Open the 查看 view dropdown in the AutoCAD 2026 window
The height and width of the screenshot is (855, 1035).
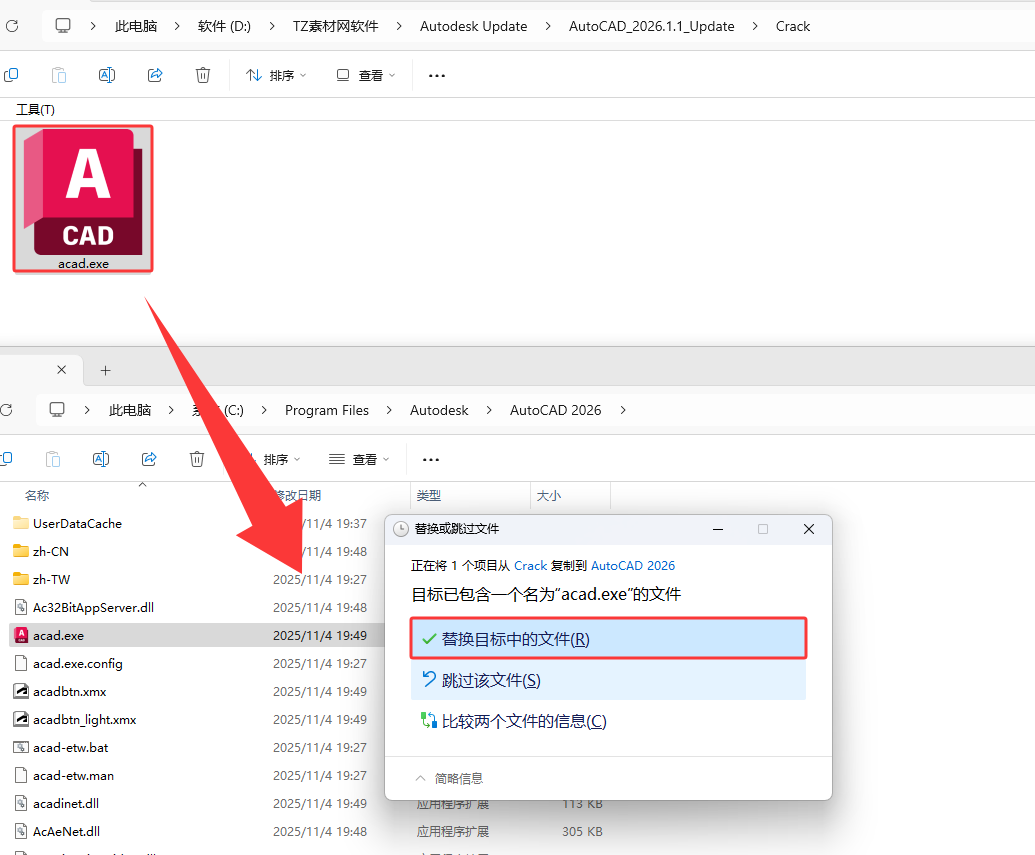pyautogui.click(x=359, y=459)
